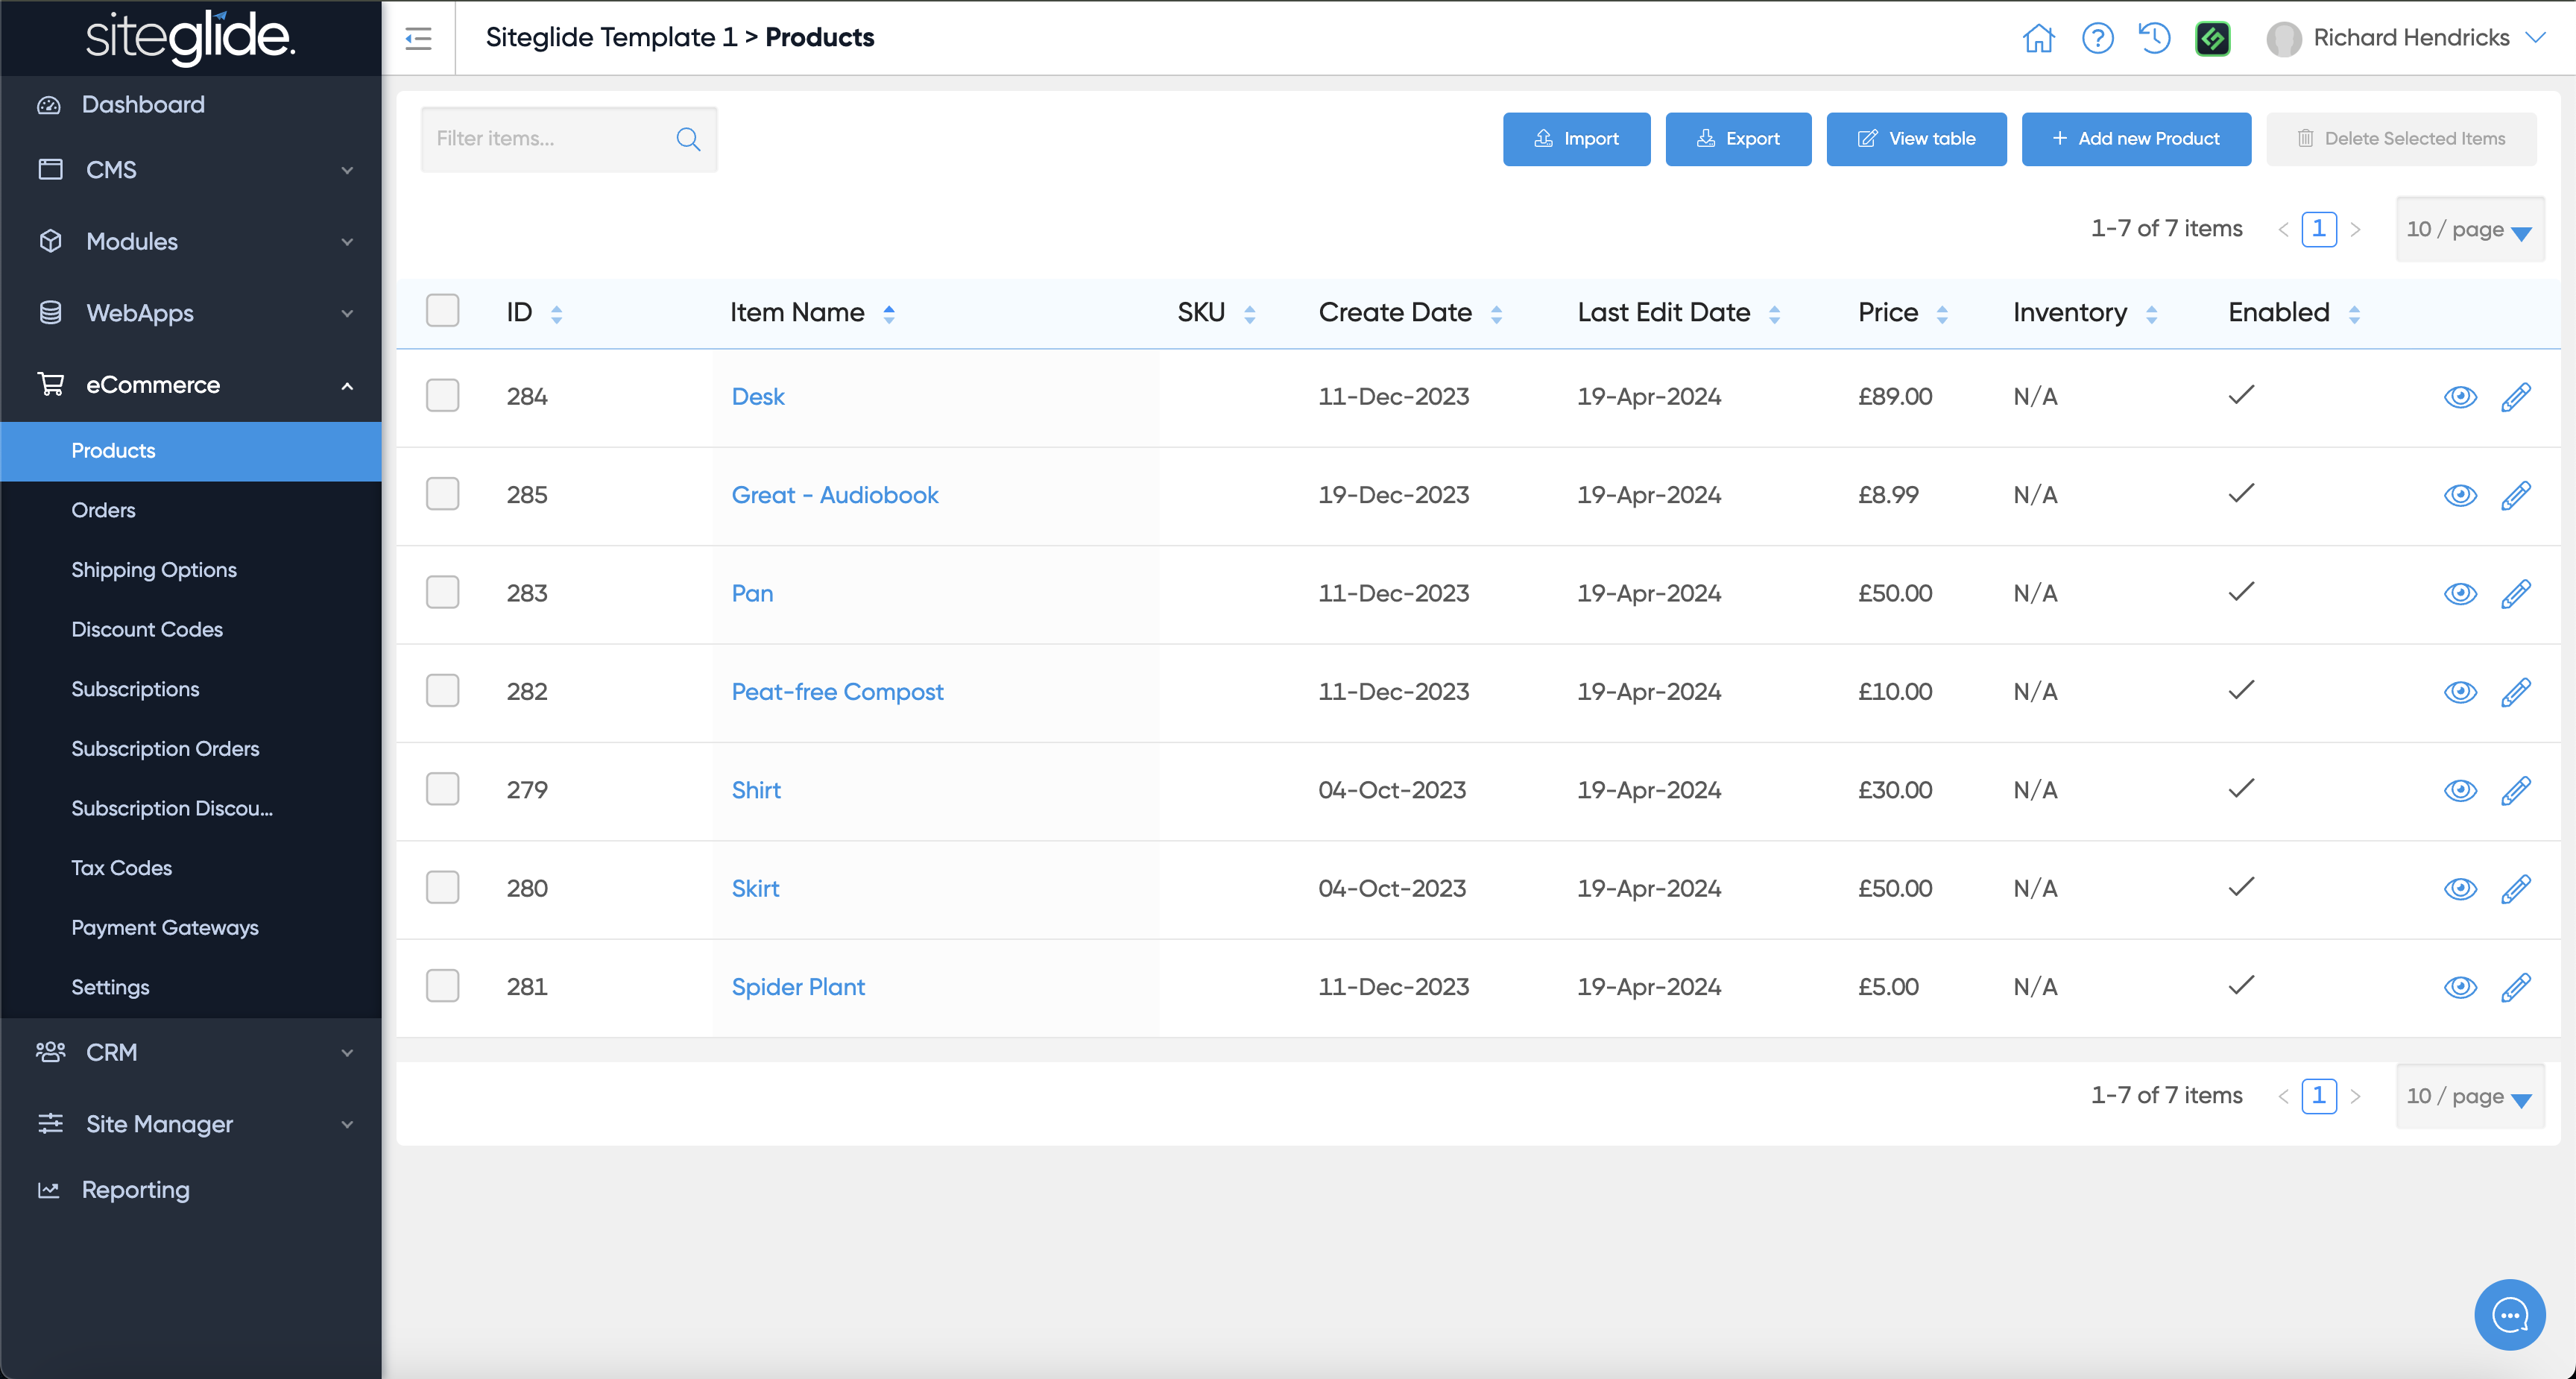Open the live chat bubble icon
2576x1379 pixels.
(2509, 1314)
